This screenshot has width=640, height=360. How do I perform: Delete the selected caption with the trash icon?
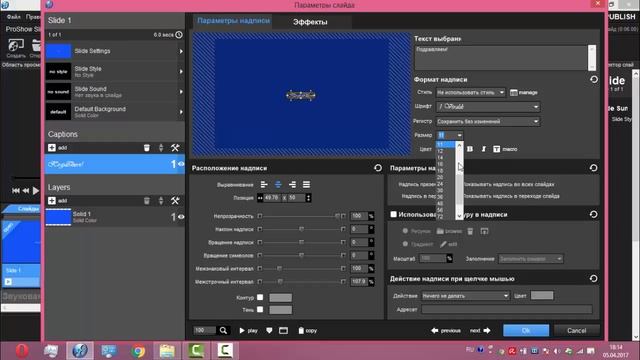(147, 148)
